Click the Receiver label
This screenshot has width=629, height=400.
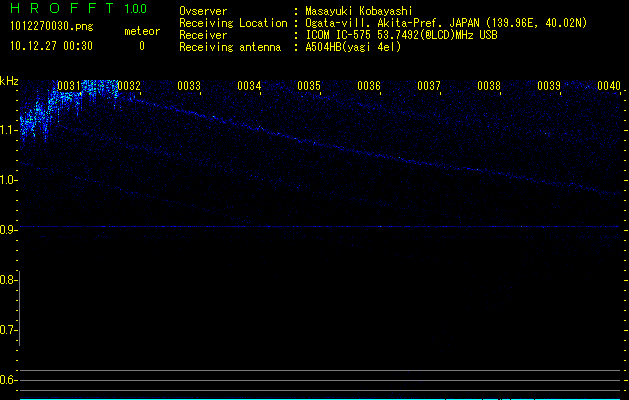(203, 35)
